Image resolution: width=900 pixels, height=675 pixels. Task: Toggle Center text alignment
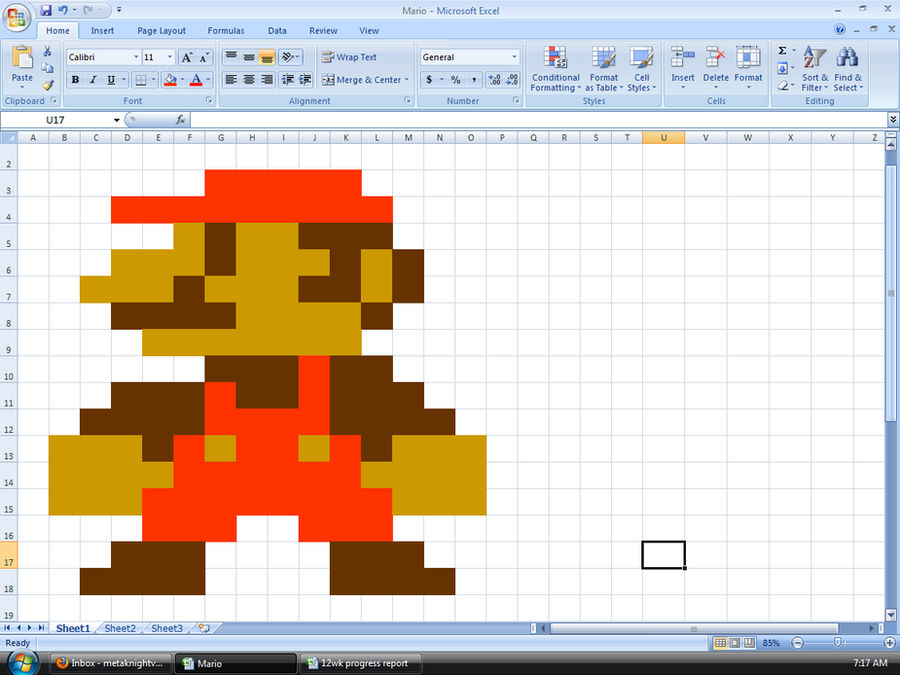249,80
